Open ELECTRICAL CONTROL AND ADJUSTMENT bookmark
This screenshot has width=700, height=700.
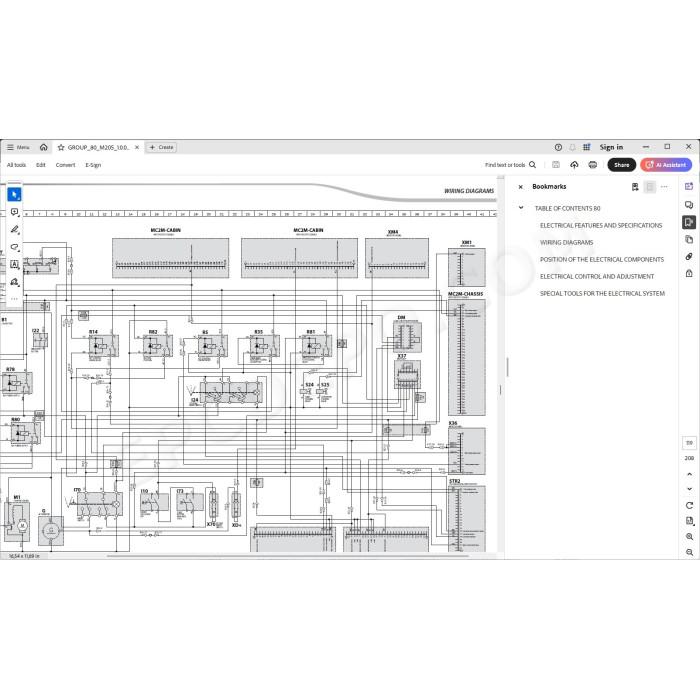(x=597, y=276)
